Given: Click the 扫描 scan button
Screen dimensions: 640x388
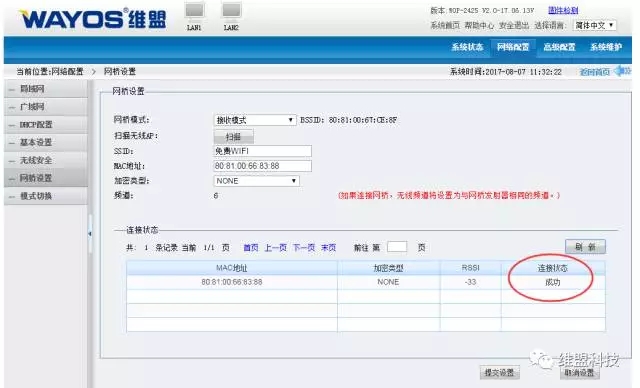Looking at the screenshot, I should [233, 137].
